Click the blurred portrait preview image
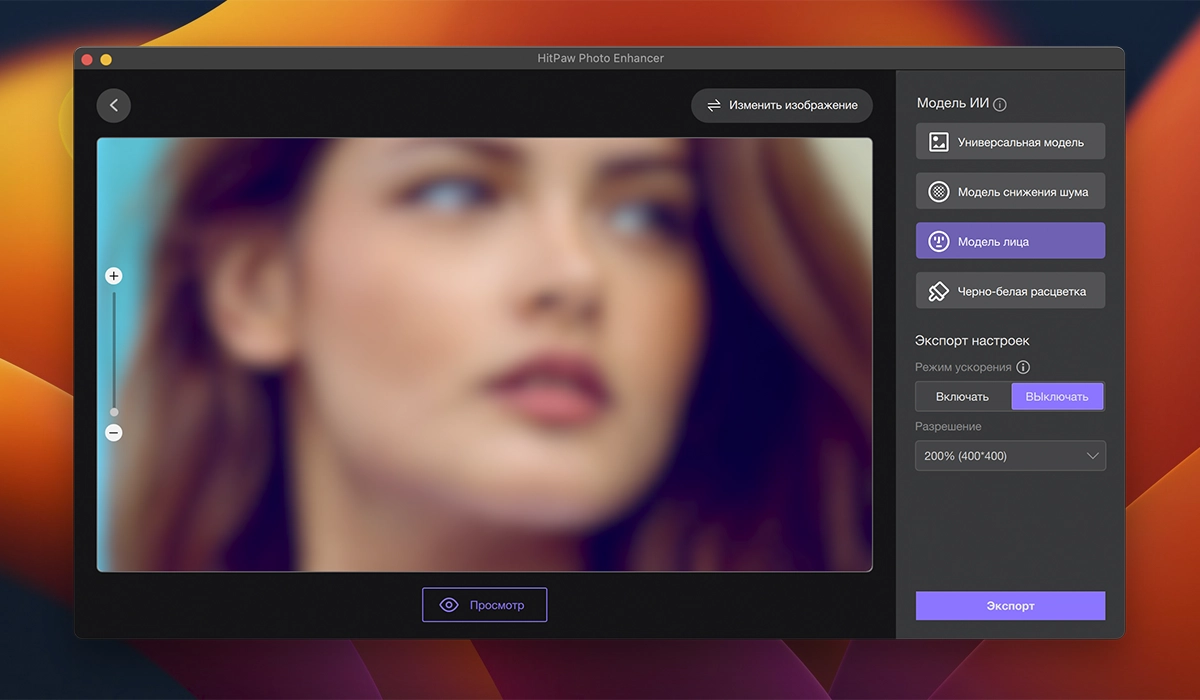This screenshot has width=1200, height=700. point(484,355)
